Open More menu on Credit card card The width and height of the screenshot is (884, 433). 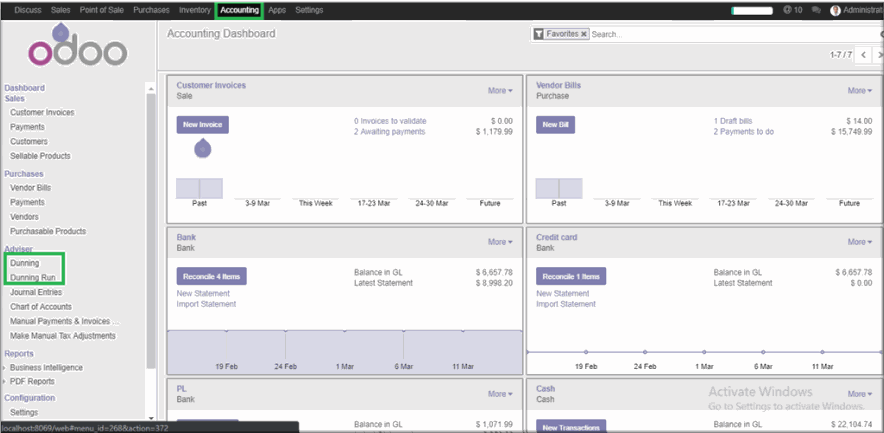(x=860, y=242)
